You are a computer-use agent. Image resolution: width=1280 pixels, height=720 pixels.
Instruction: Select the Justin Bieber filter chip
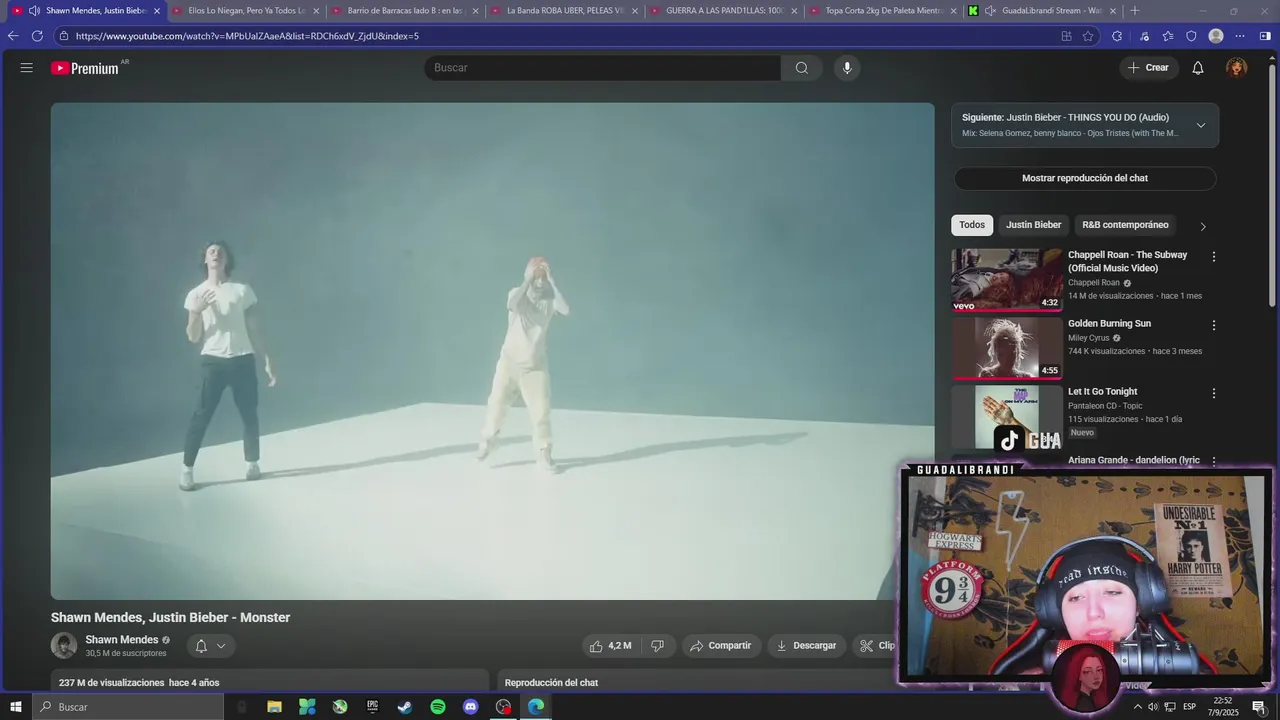[x=1033, y=225]
